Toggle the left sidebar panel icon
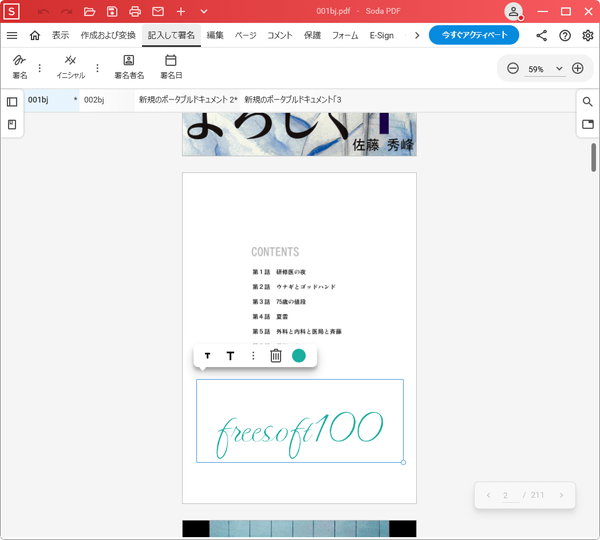Viewport: 600px width, 540px height. (12, 102)
